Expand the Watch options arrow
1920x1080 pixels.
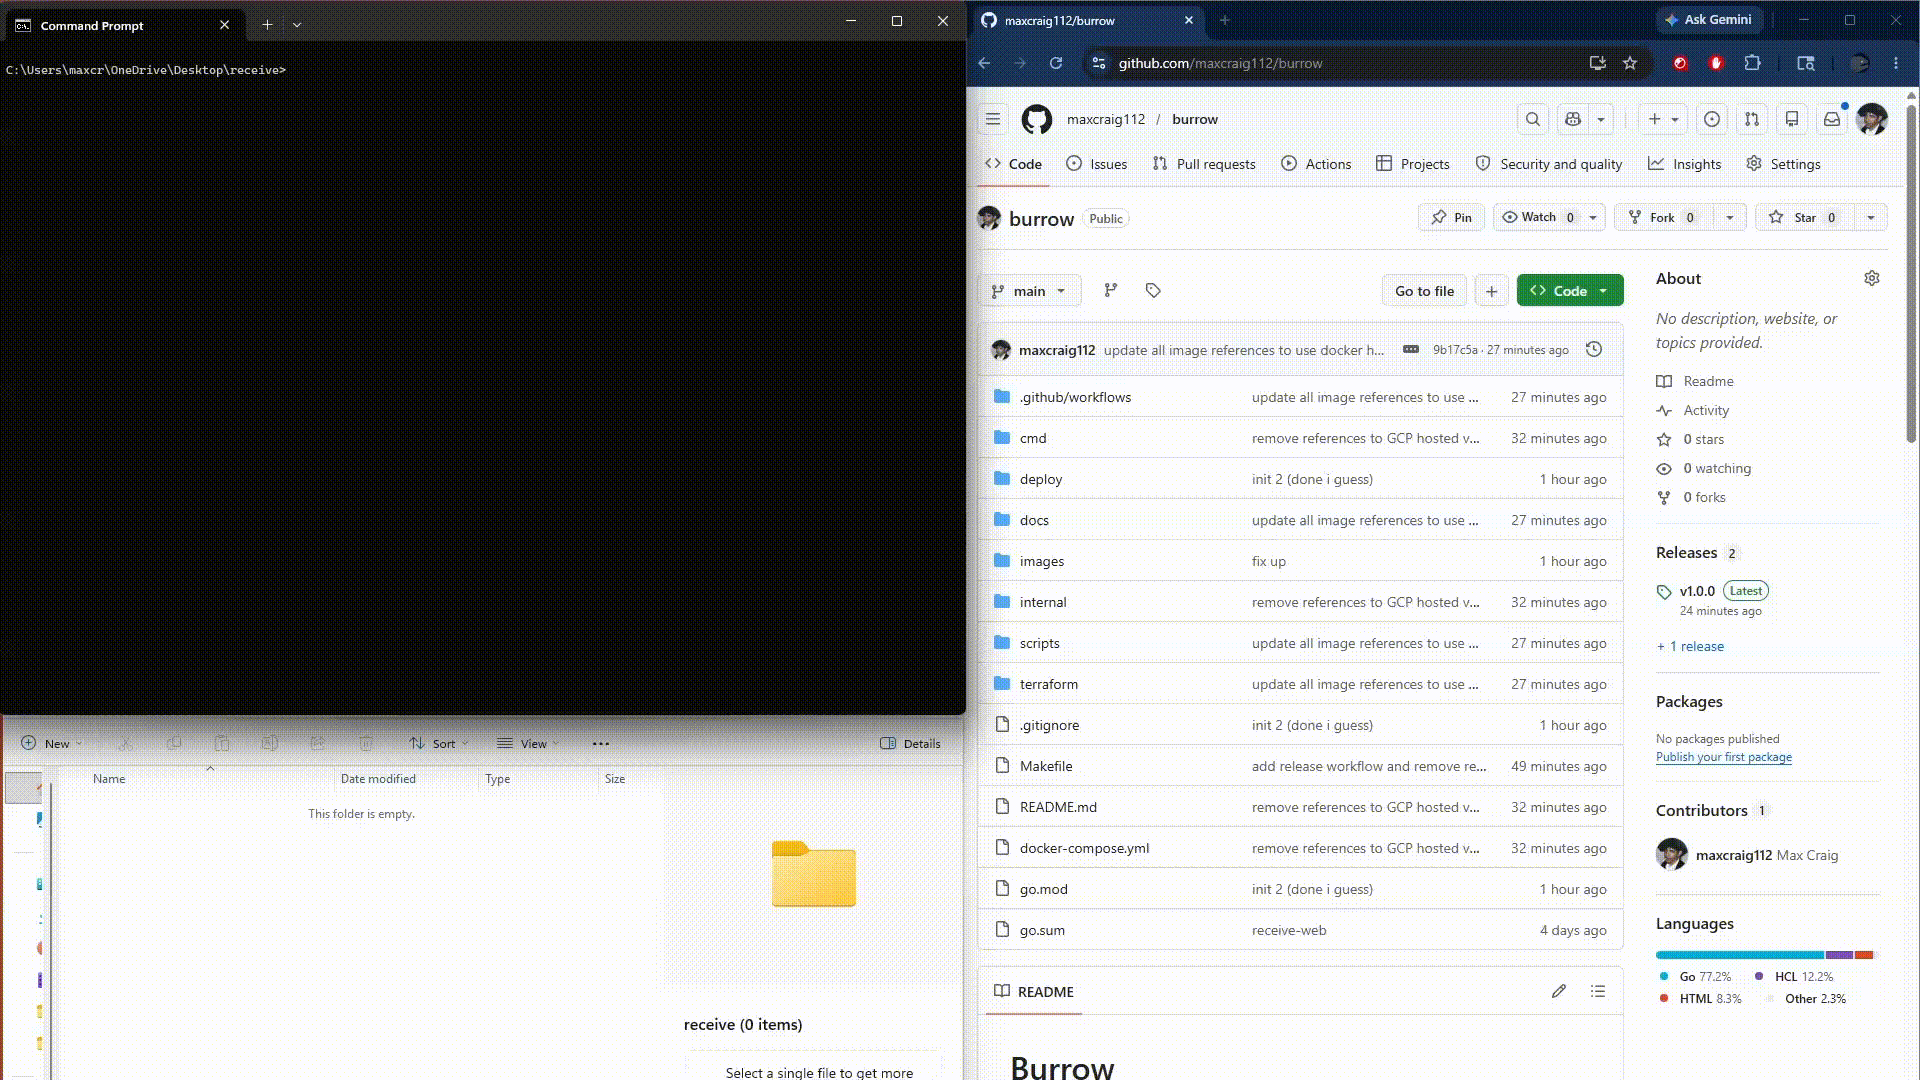coord(1594,217)
